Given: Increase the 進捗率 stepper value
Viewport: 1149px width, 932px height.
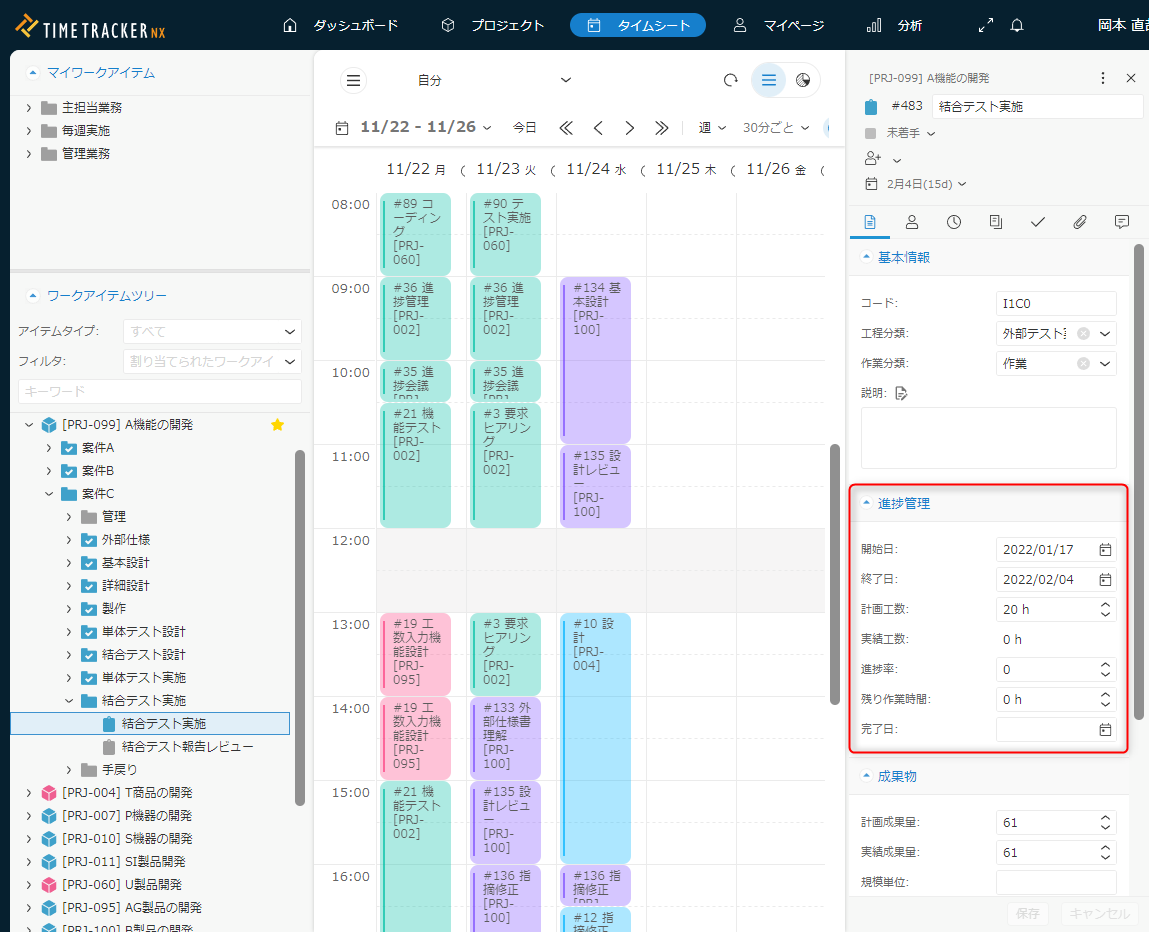Looking at the screenshot, I should click(1105, 664).
